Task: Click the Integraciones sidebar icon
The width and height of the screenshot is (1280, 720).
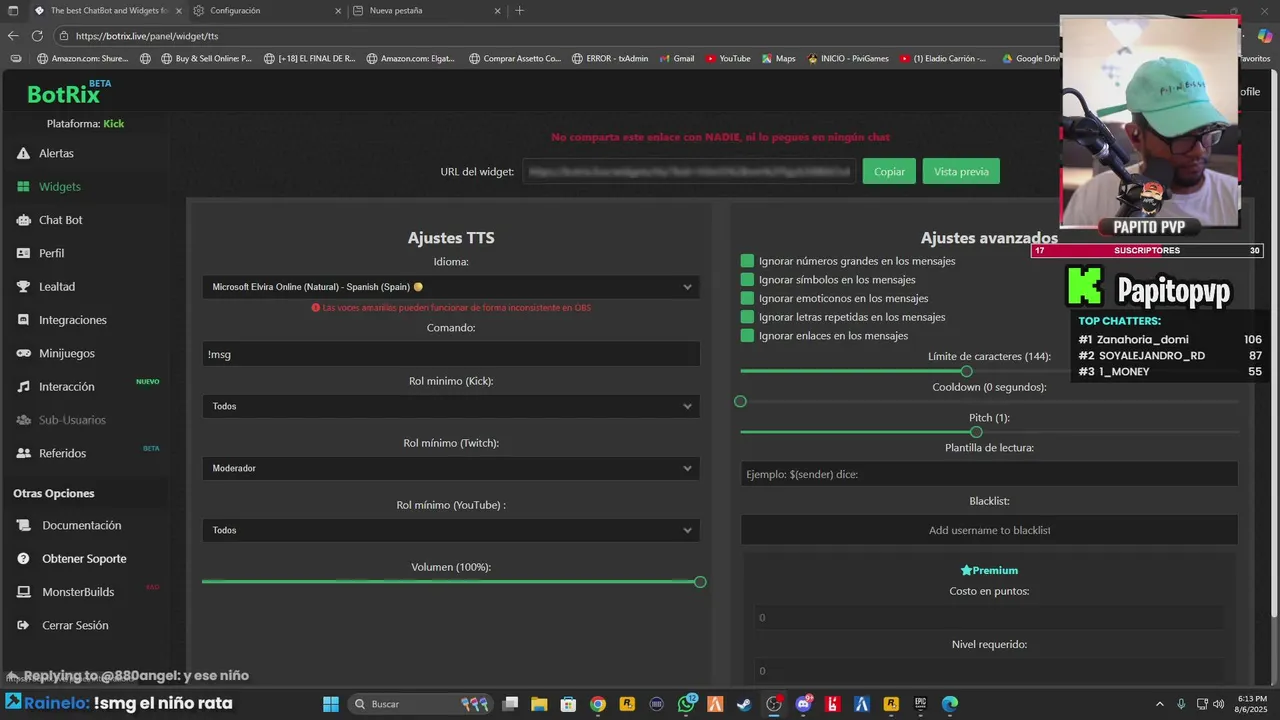Action: 23,320
